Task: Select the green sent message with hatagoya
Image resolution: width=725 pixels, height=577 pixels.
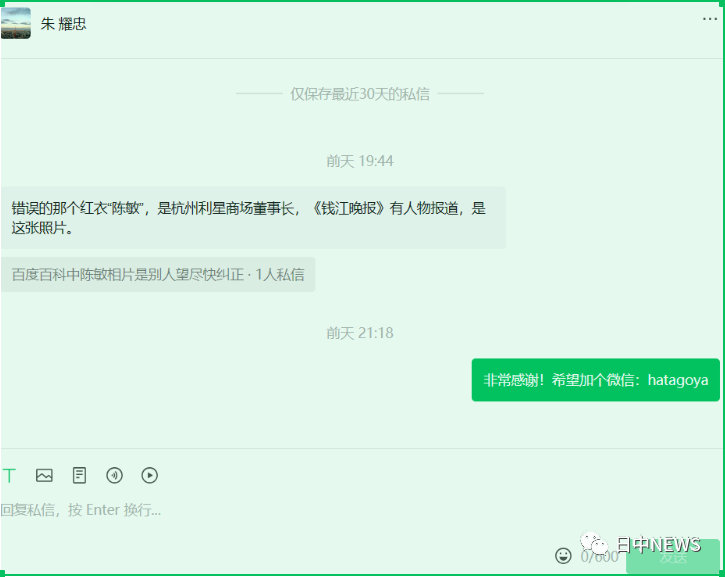Action: point(596,380)
